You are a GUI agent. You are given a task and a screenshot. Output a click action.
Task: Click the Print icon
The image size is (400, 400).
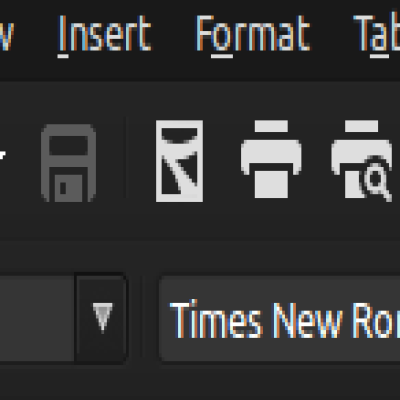(271, 159)
